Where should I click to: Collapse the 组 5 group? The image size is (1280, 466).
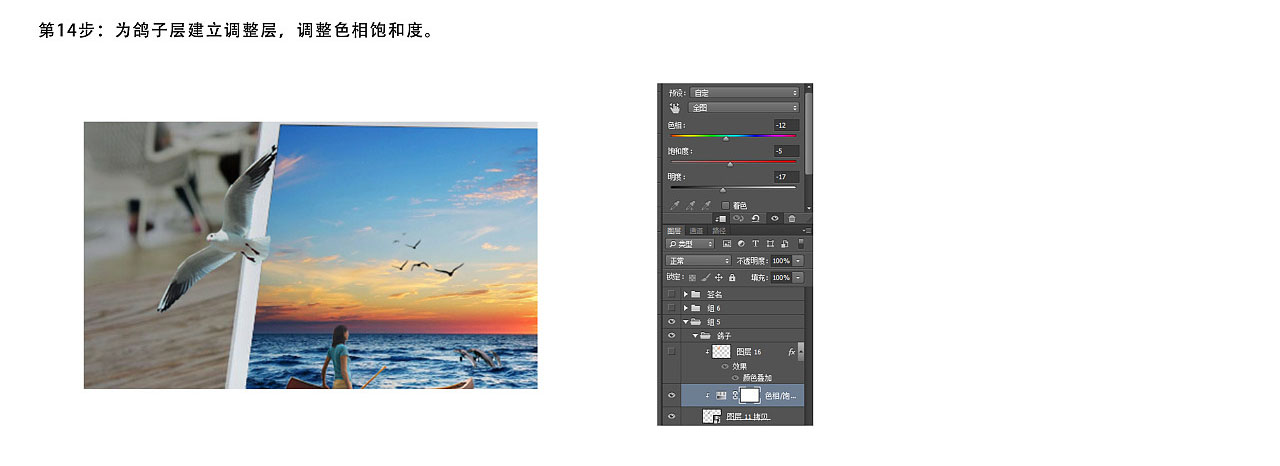[x=686, y=322]
